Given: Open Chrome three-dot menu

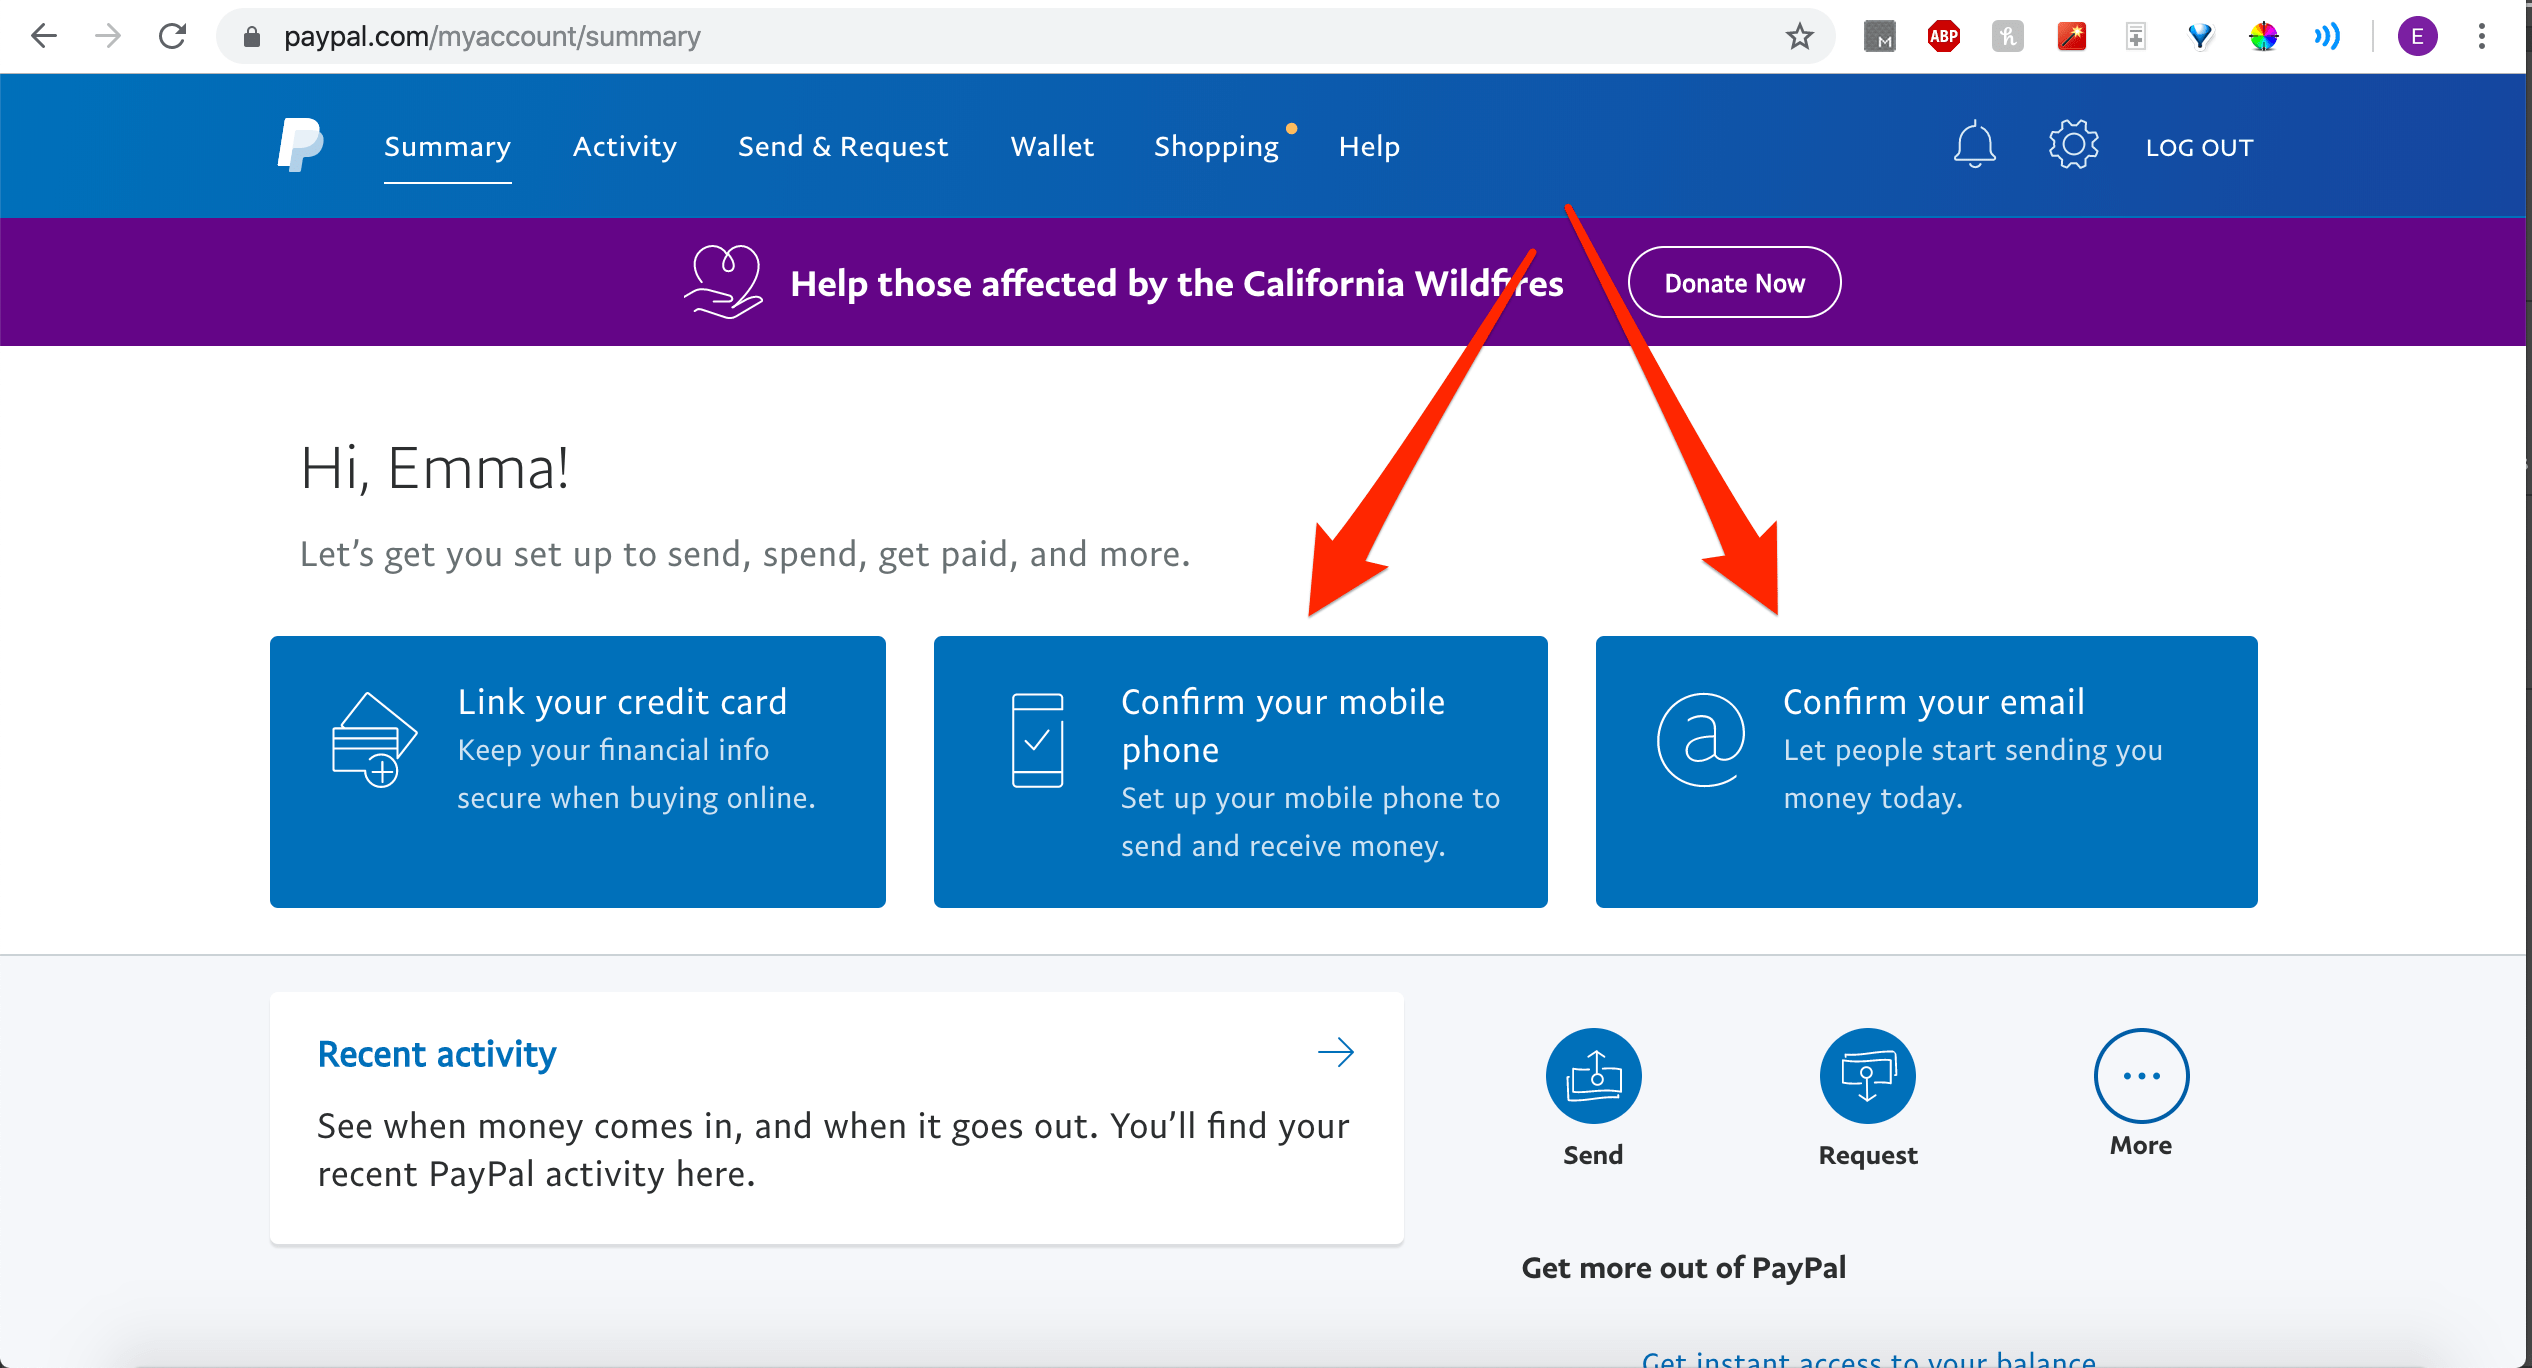Looking at the screenshot, I should (x=2481, y=37).
